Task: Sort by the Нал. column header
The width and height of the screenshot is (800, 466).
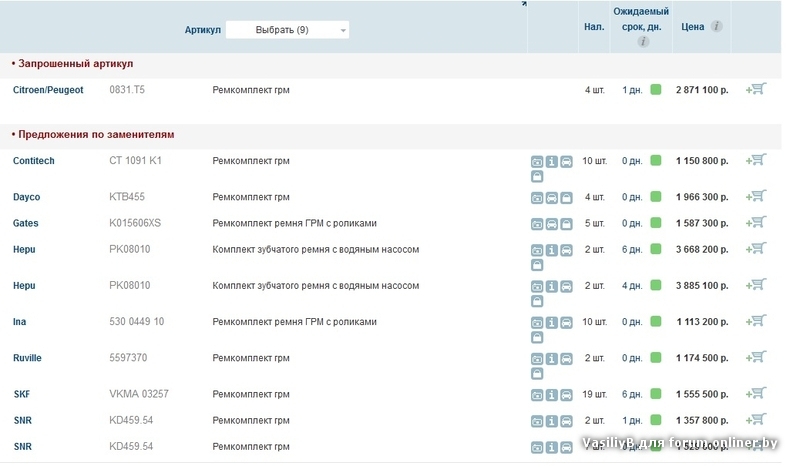Action: [593, 27]
